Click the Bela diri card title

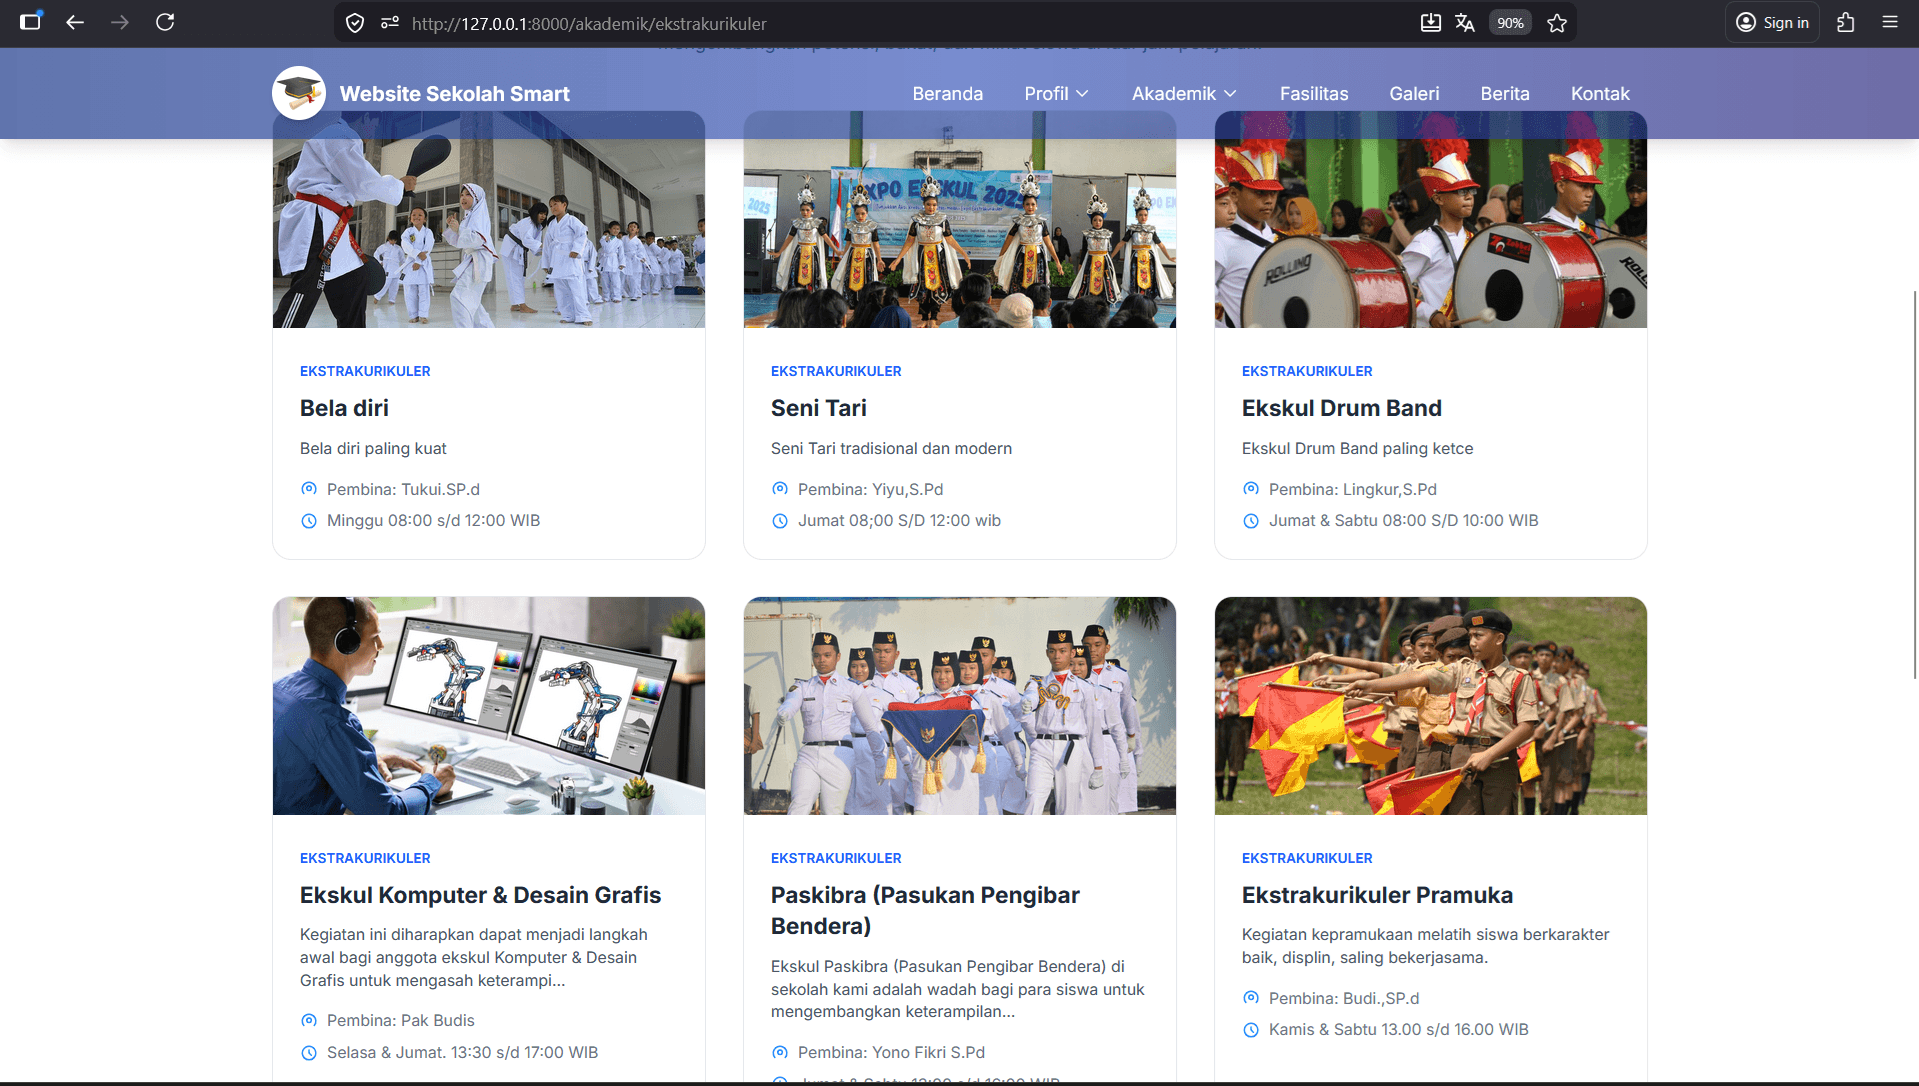click(x=344, y=408)
